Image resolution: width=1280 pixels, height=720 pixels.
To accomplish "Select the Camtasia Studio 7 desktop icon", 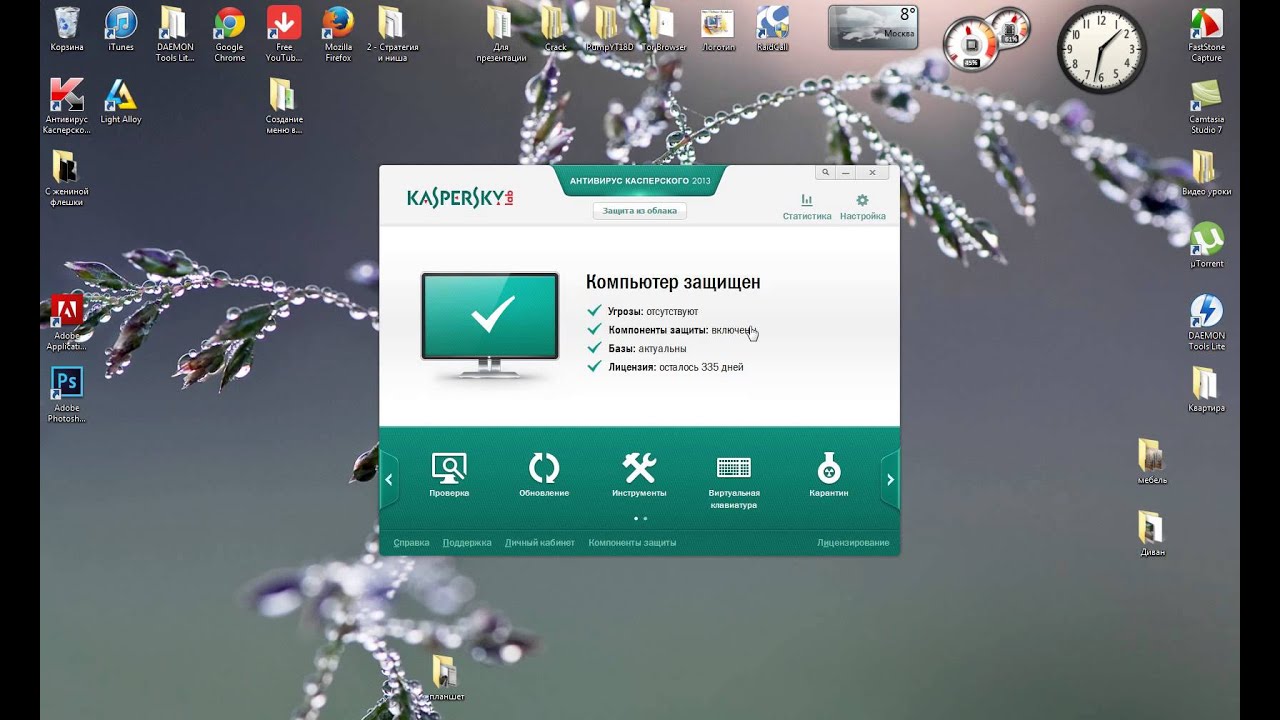I will pyautogui.click(x=1206, y=107).
